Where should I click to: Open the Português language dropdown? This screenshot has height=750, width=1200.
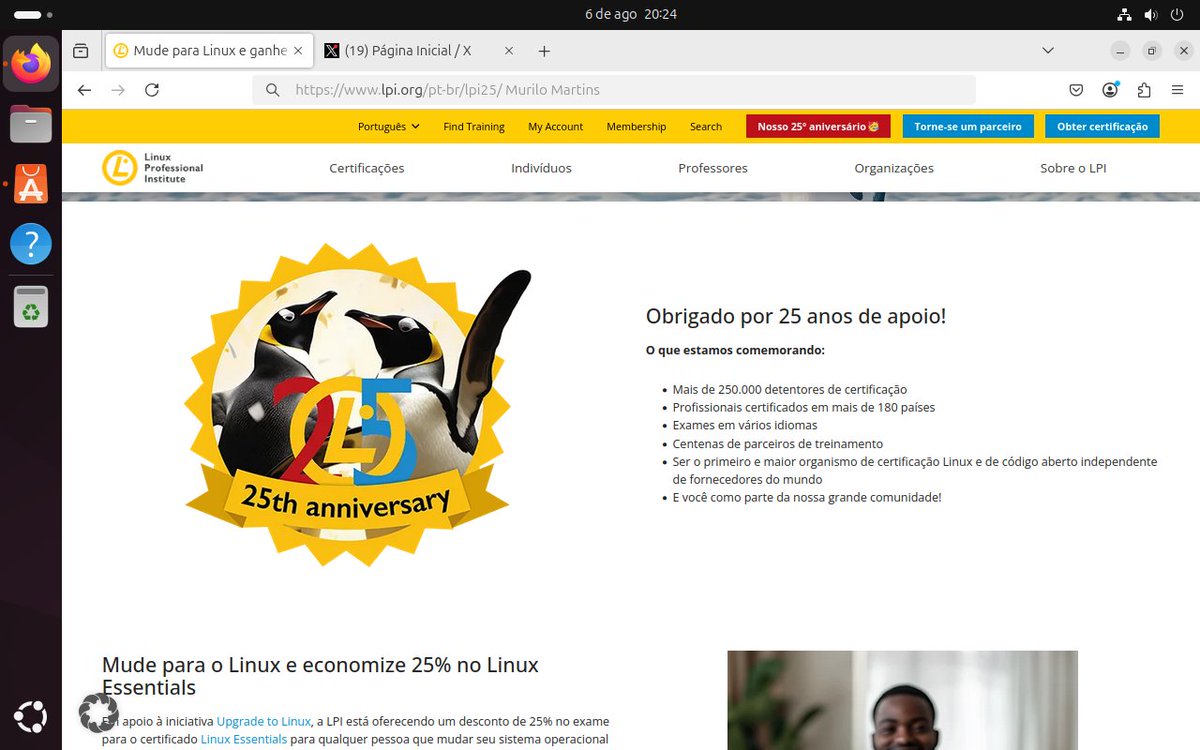pos(389,127)
